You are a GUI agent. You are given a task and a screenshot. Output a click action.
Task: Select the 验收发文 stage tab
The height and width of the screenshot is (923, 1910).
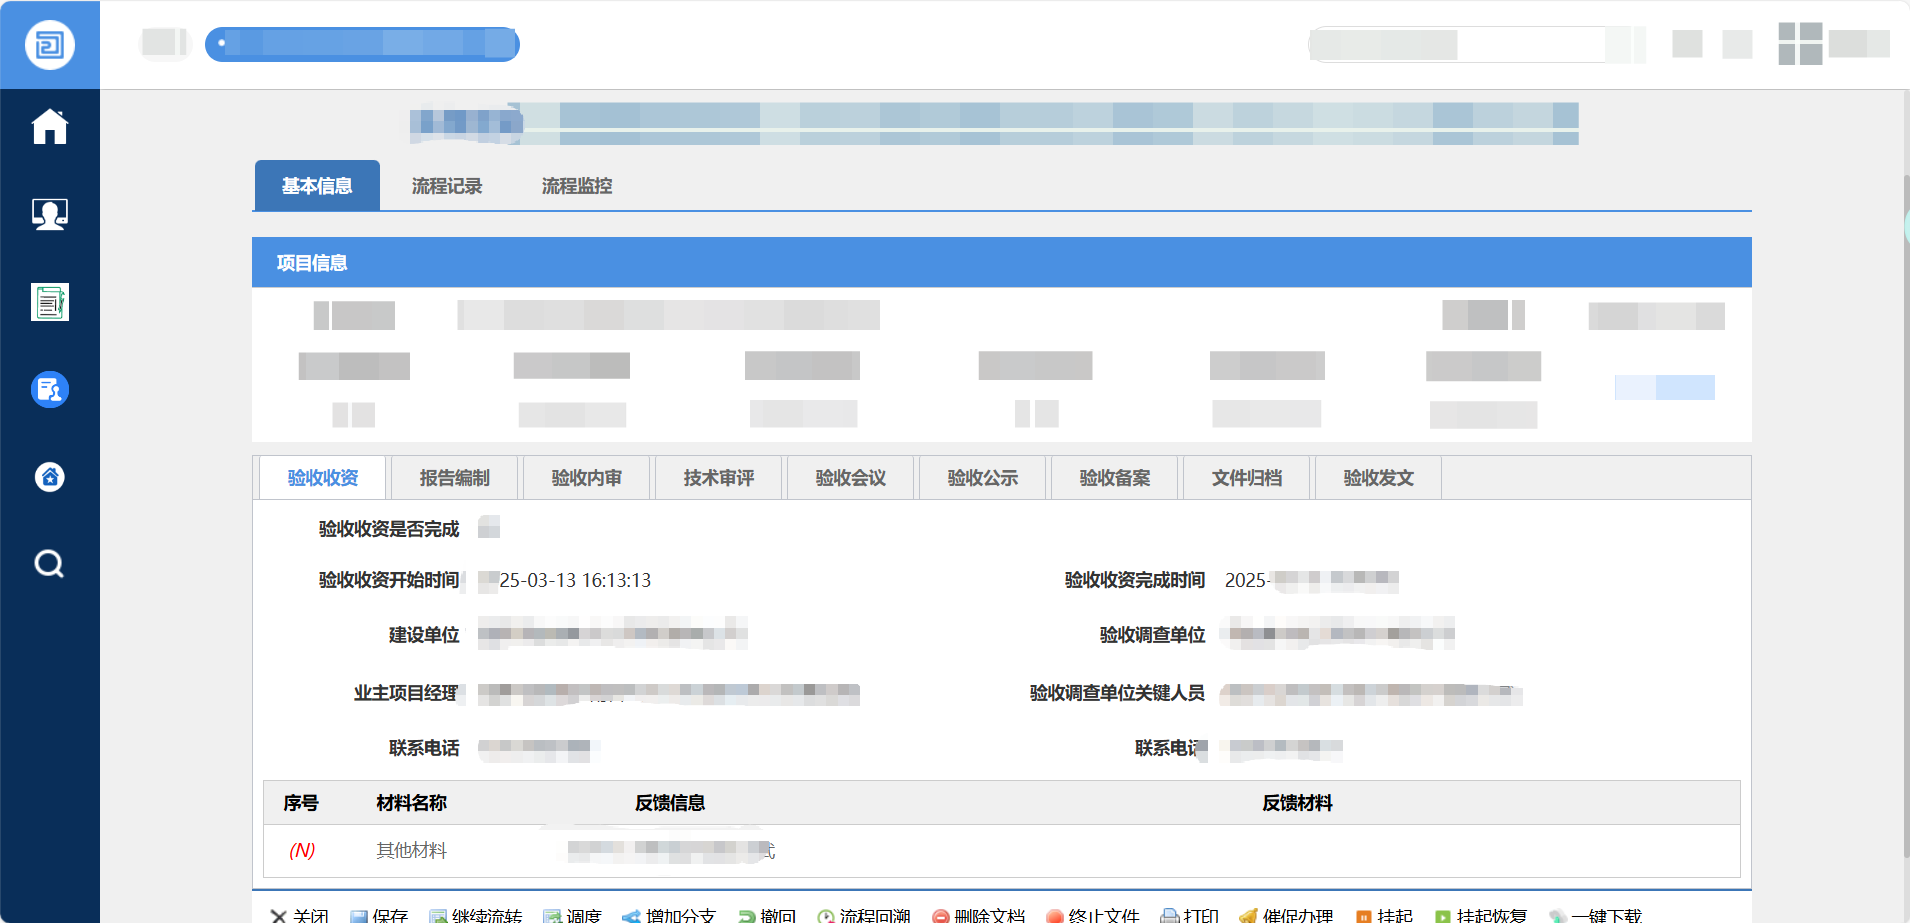pos(1379,478)
